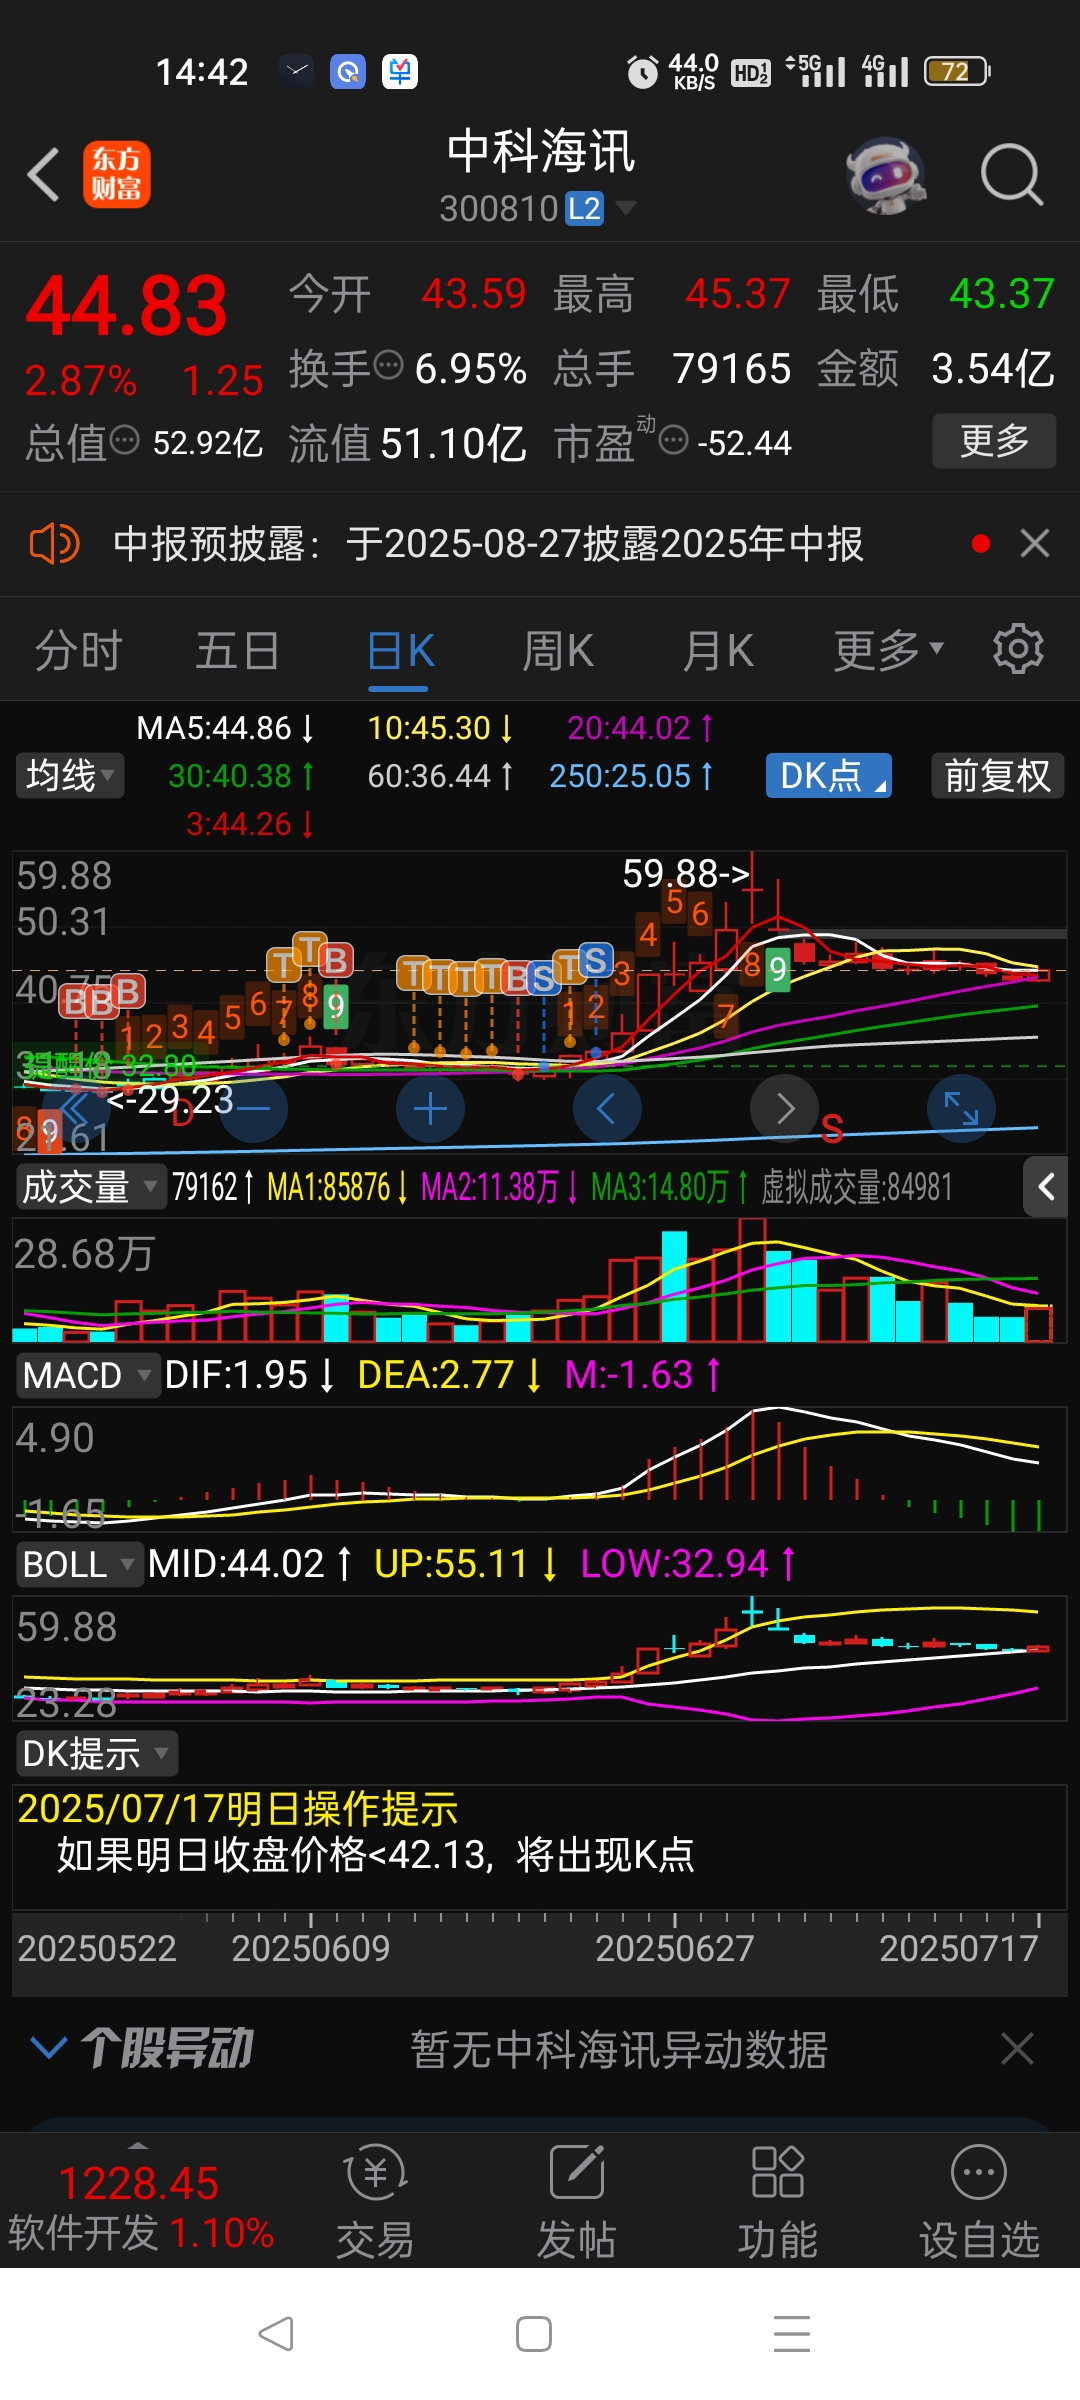Zoom out chart with minus button

tap(253, 1108)
